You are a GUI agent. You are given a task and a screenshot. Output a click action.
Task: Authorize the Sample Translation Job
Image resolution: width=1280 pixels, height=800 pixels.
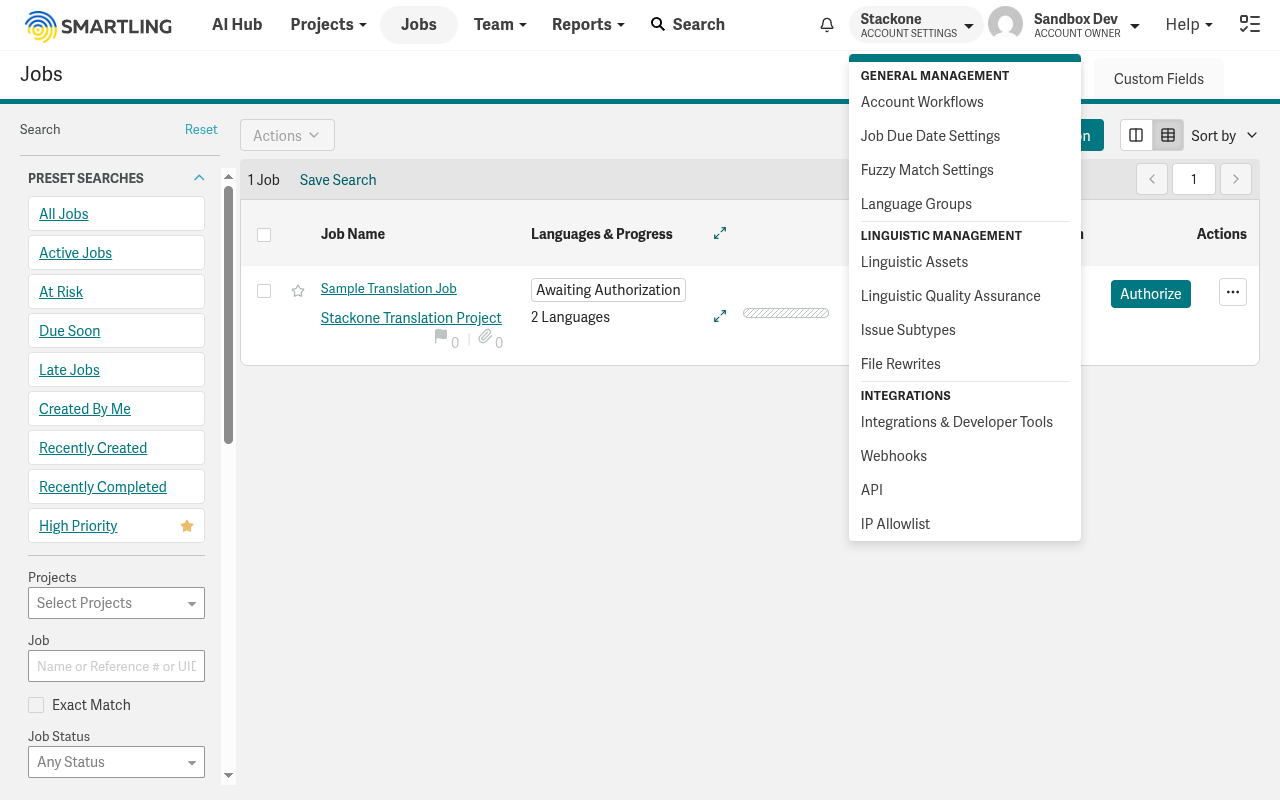click(x=1150, y=294)
